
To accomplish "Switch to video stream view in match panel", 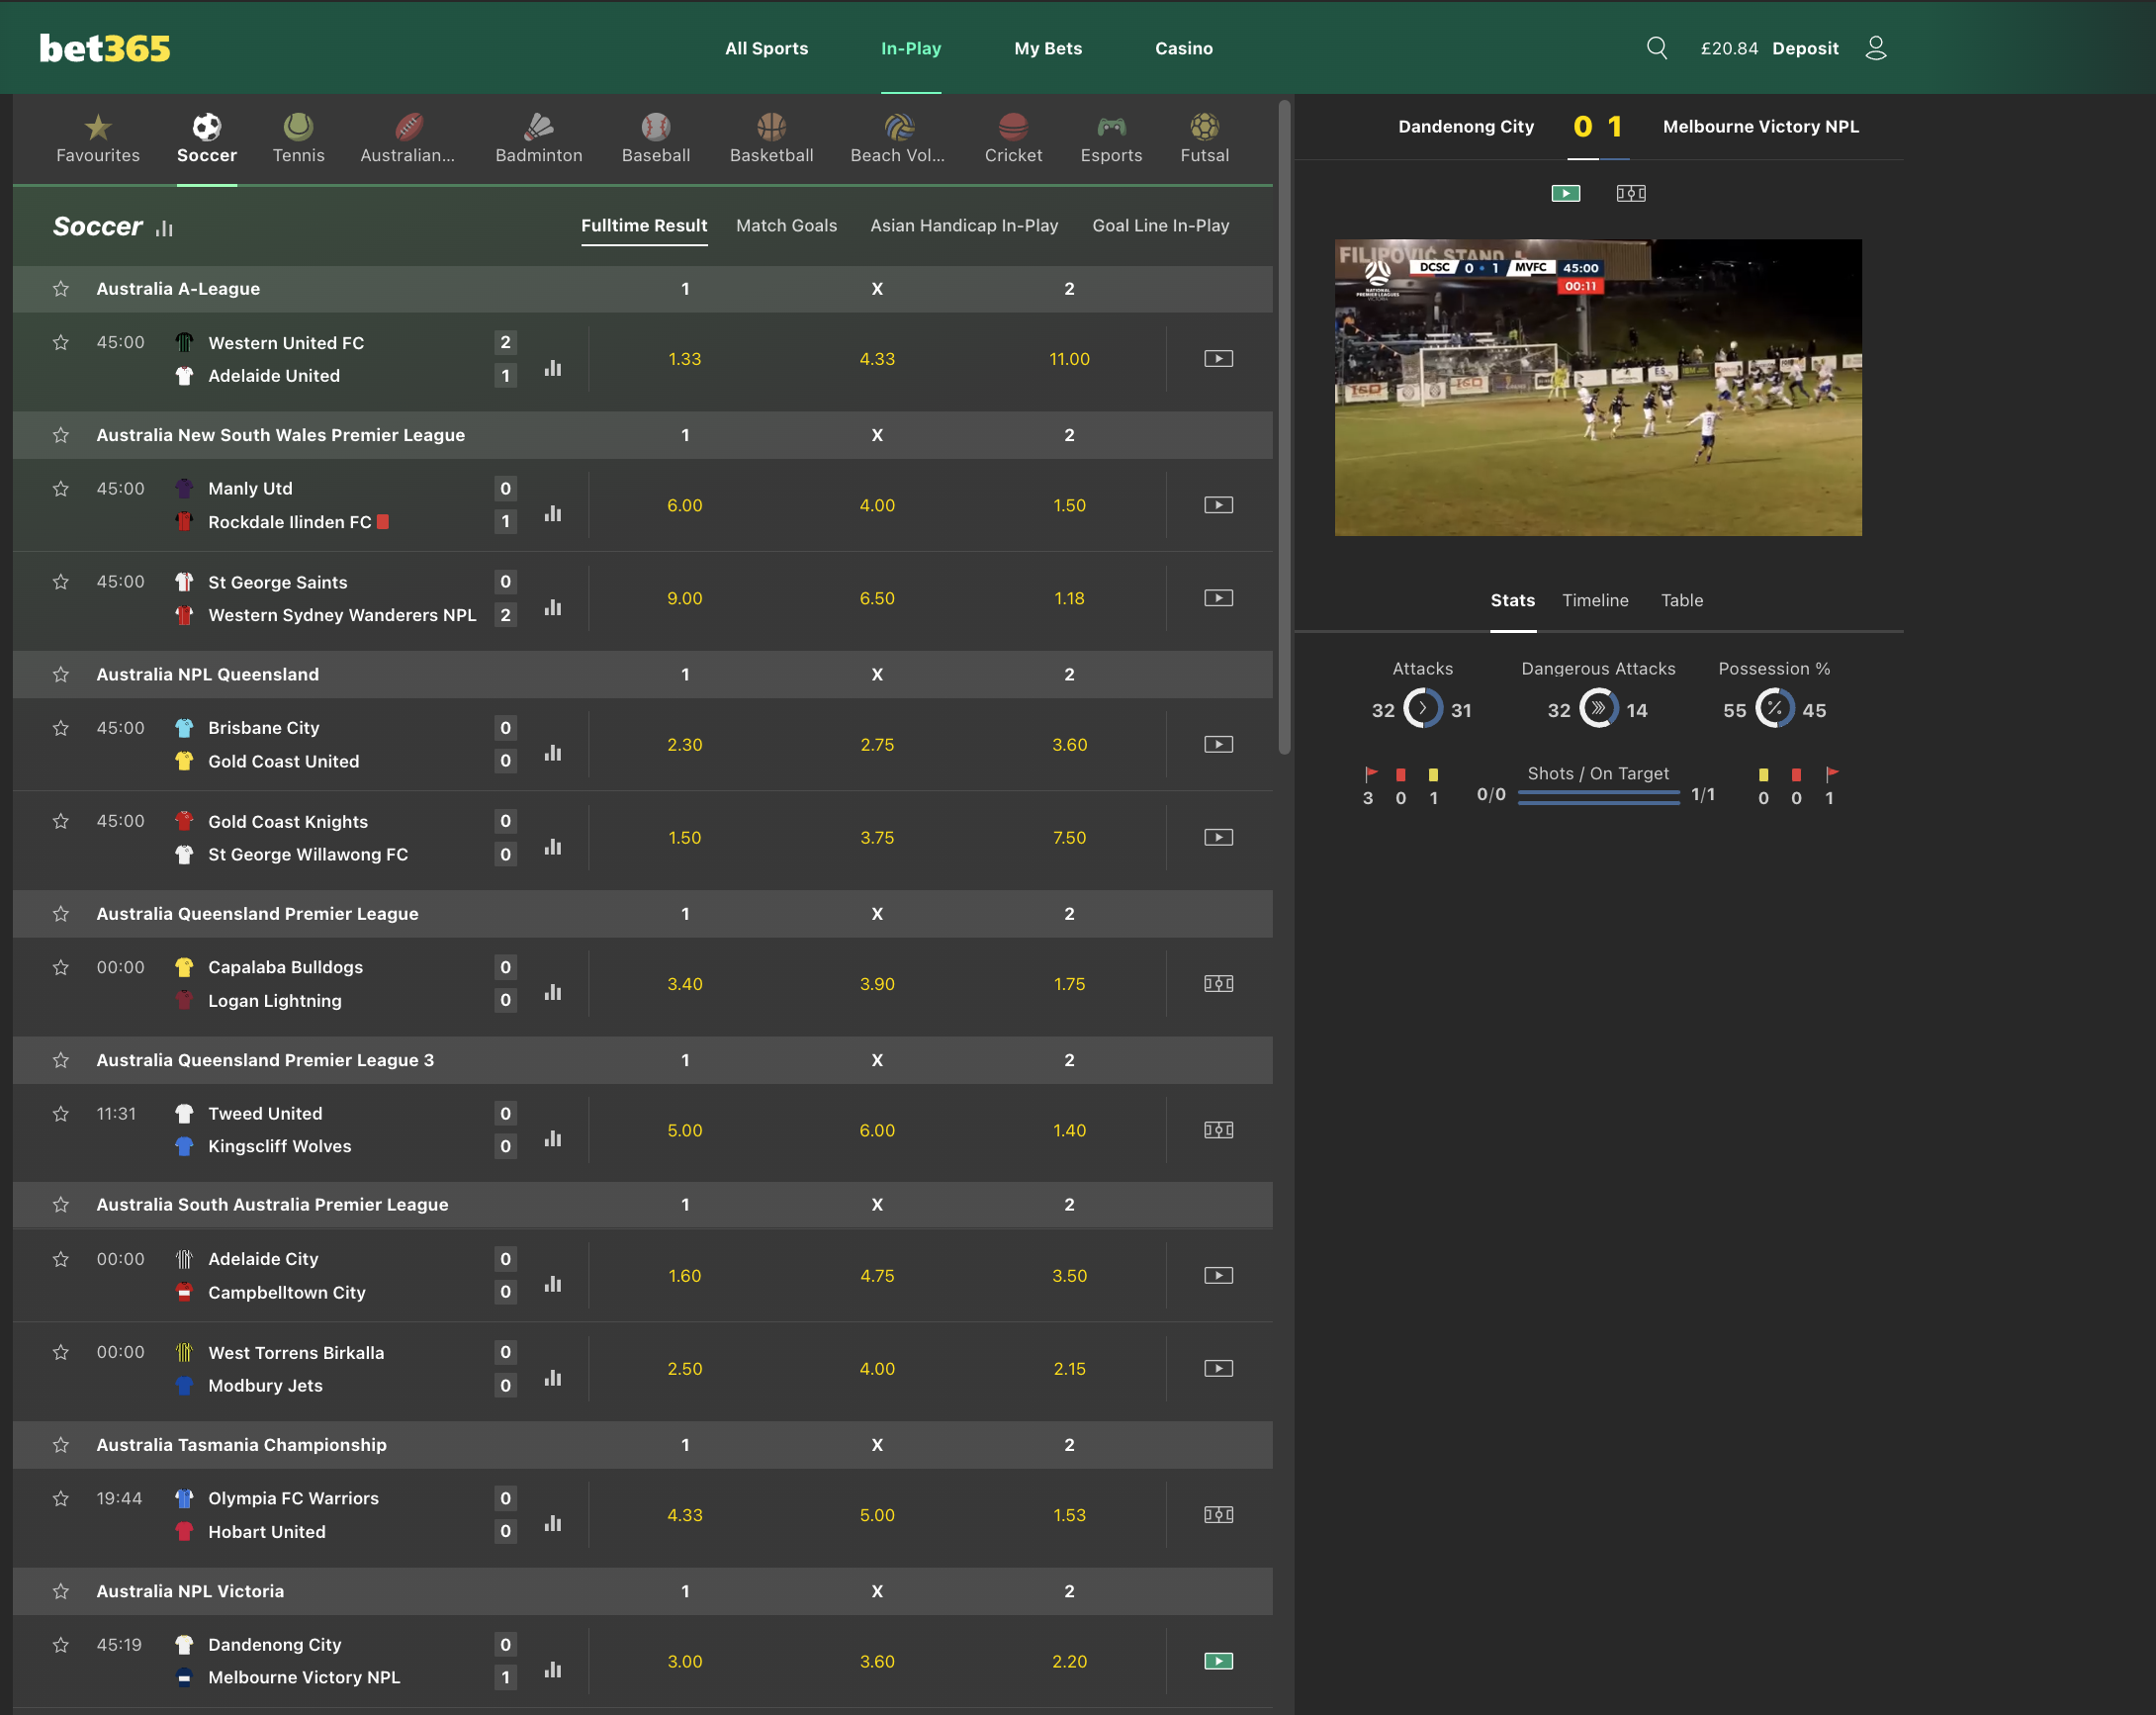I will pos(1565,193).
